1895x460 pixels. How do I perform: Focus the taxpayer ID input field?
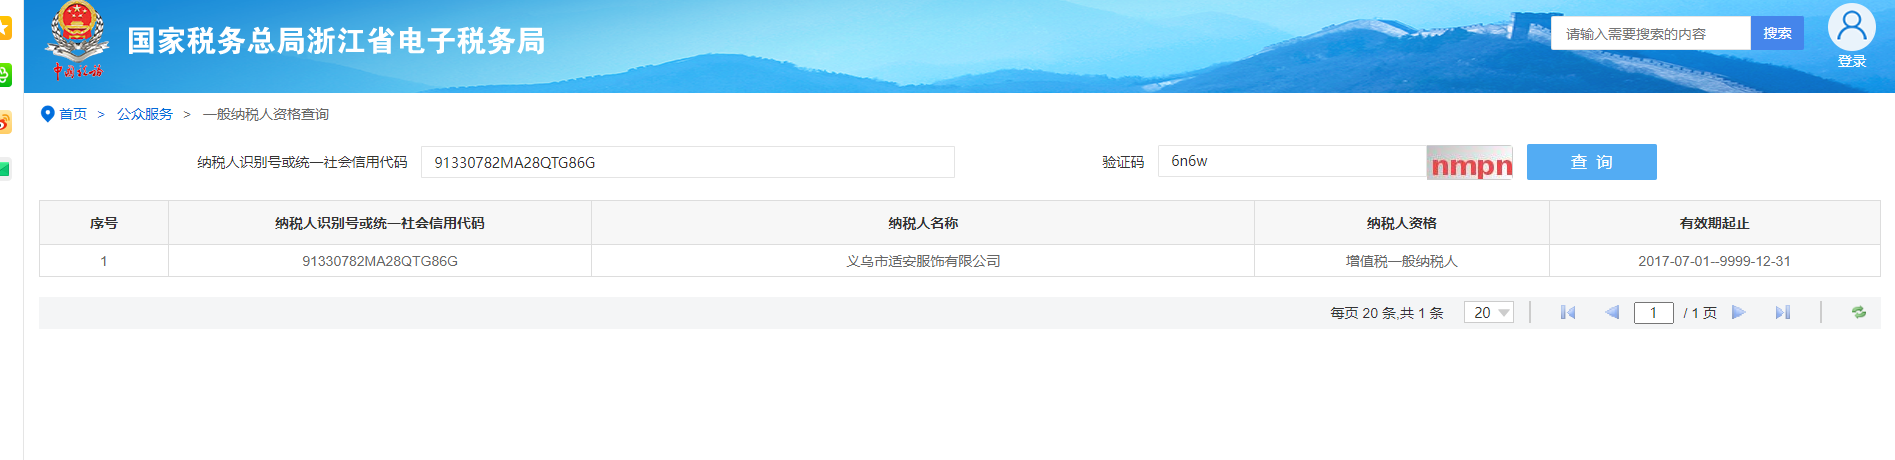[687, 162]
